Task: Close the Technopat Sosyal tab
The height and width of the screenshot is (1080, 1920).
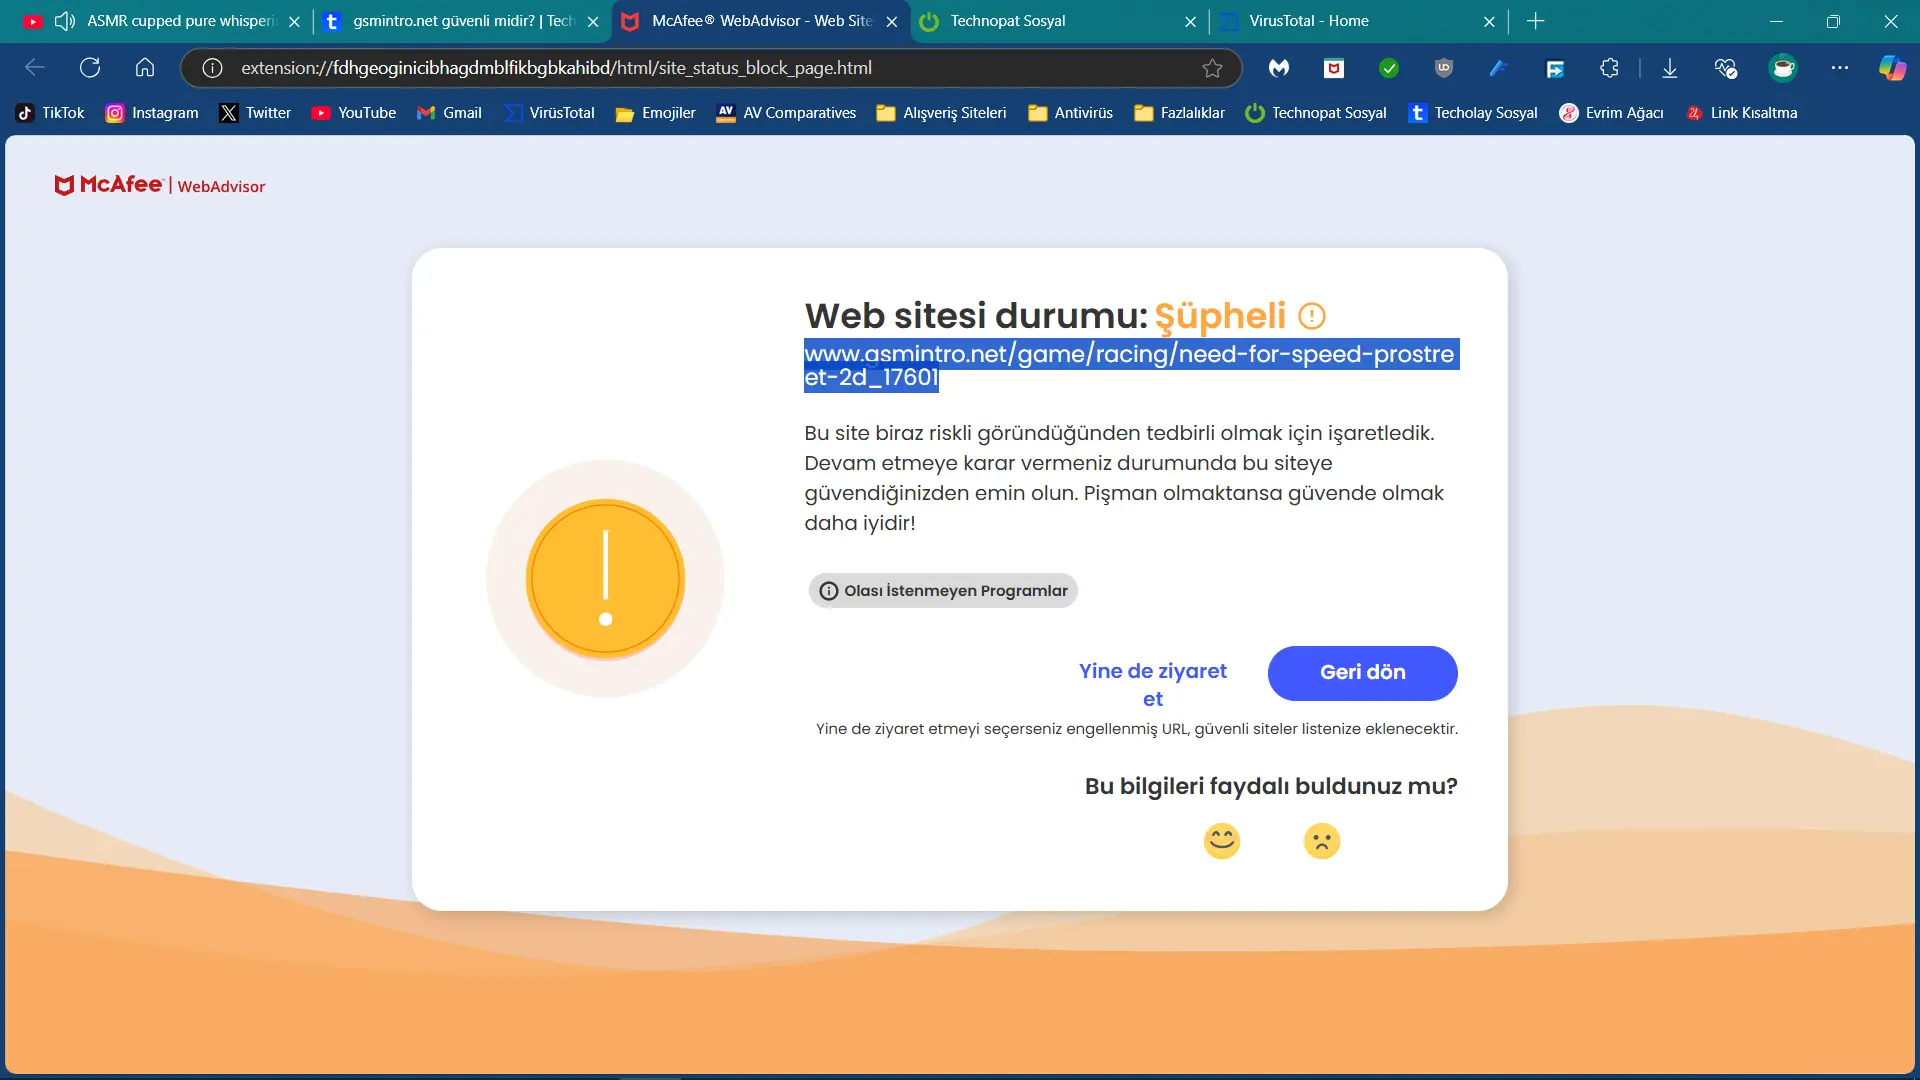Action: [x=1190, y=21]
